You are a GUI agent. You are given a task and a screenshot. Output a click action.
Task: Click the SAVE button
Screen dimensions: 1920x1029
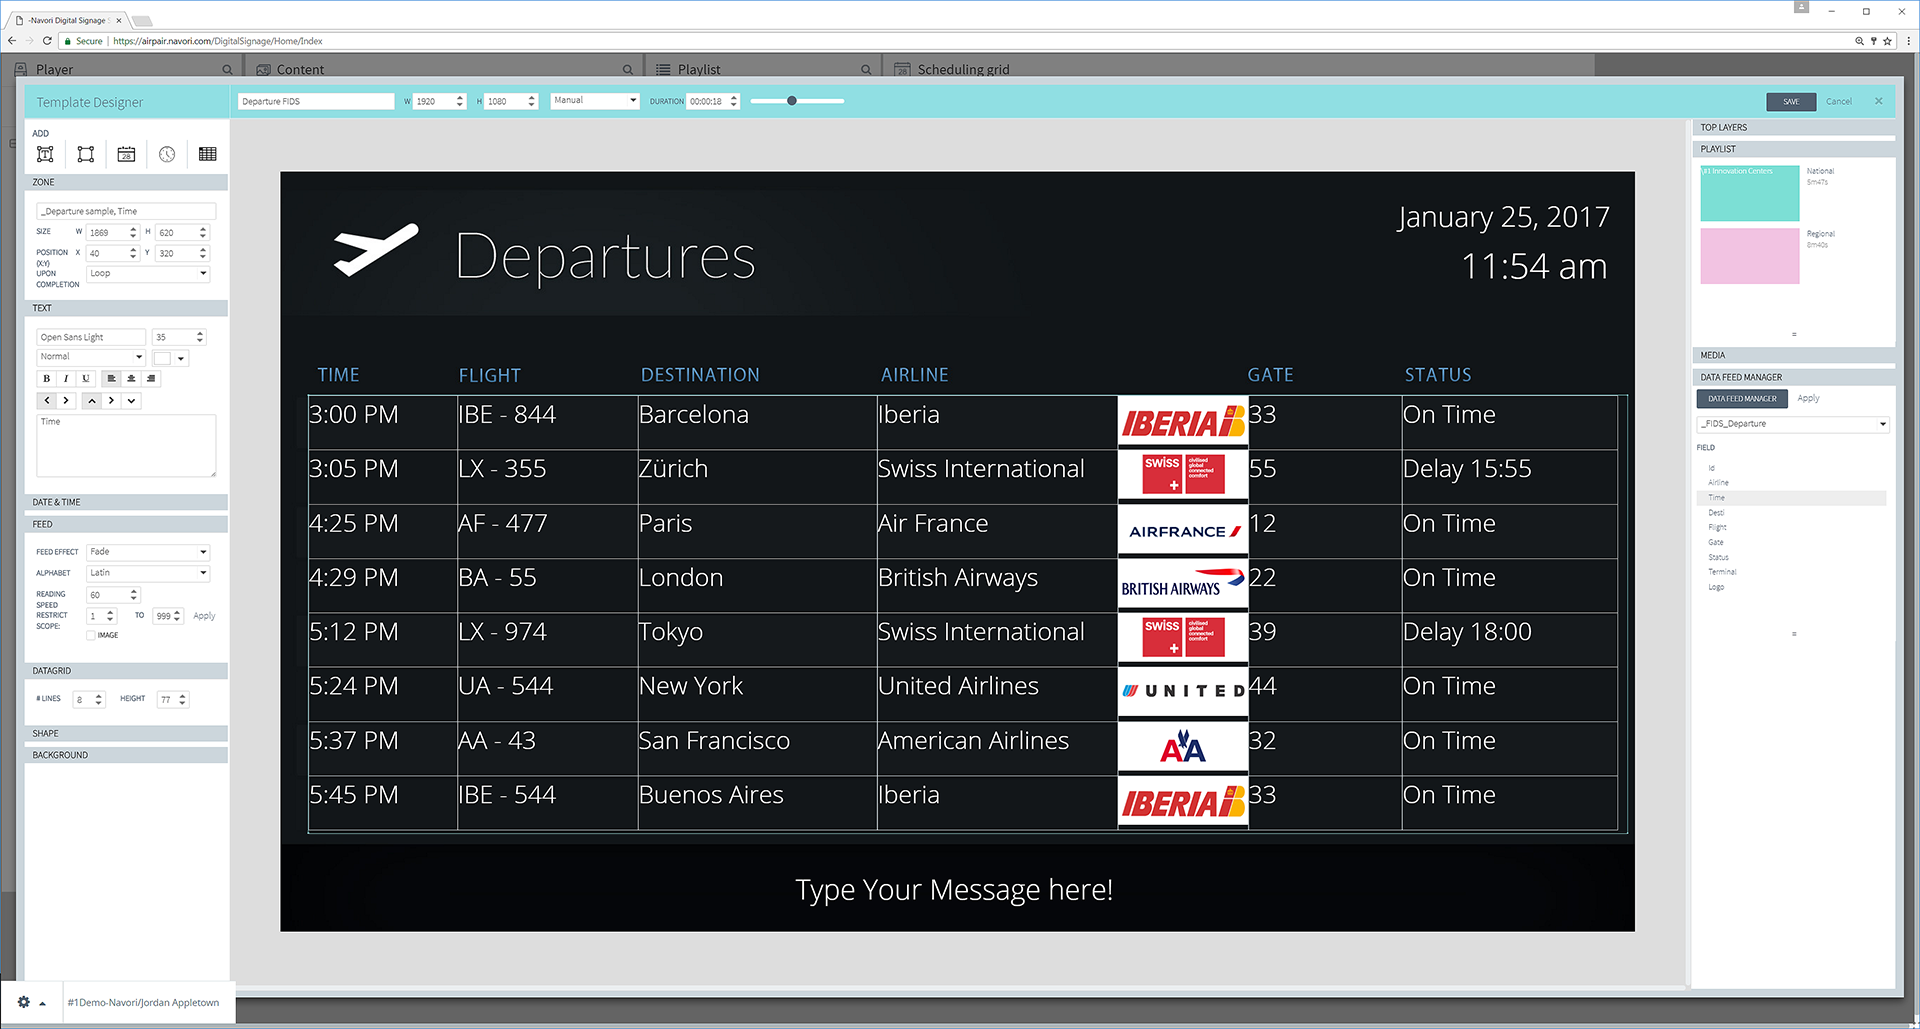pos(1791,101)
